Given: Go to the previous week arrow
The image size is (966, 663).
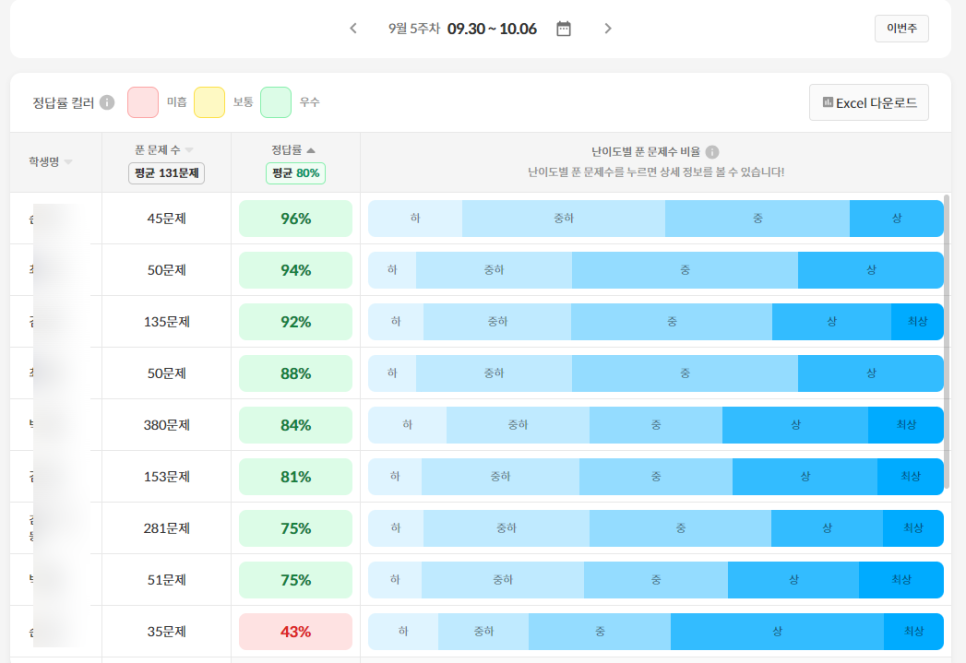Looking at the screenshot, I should [x=353, y=28].
